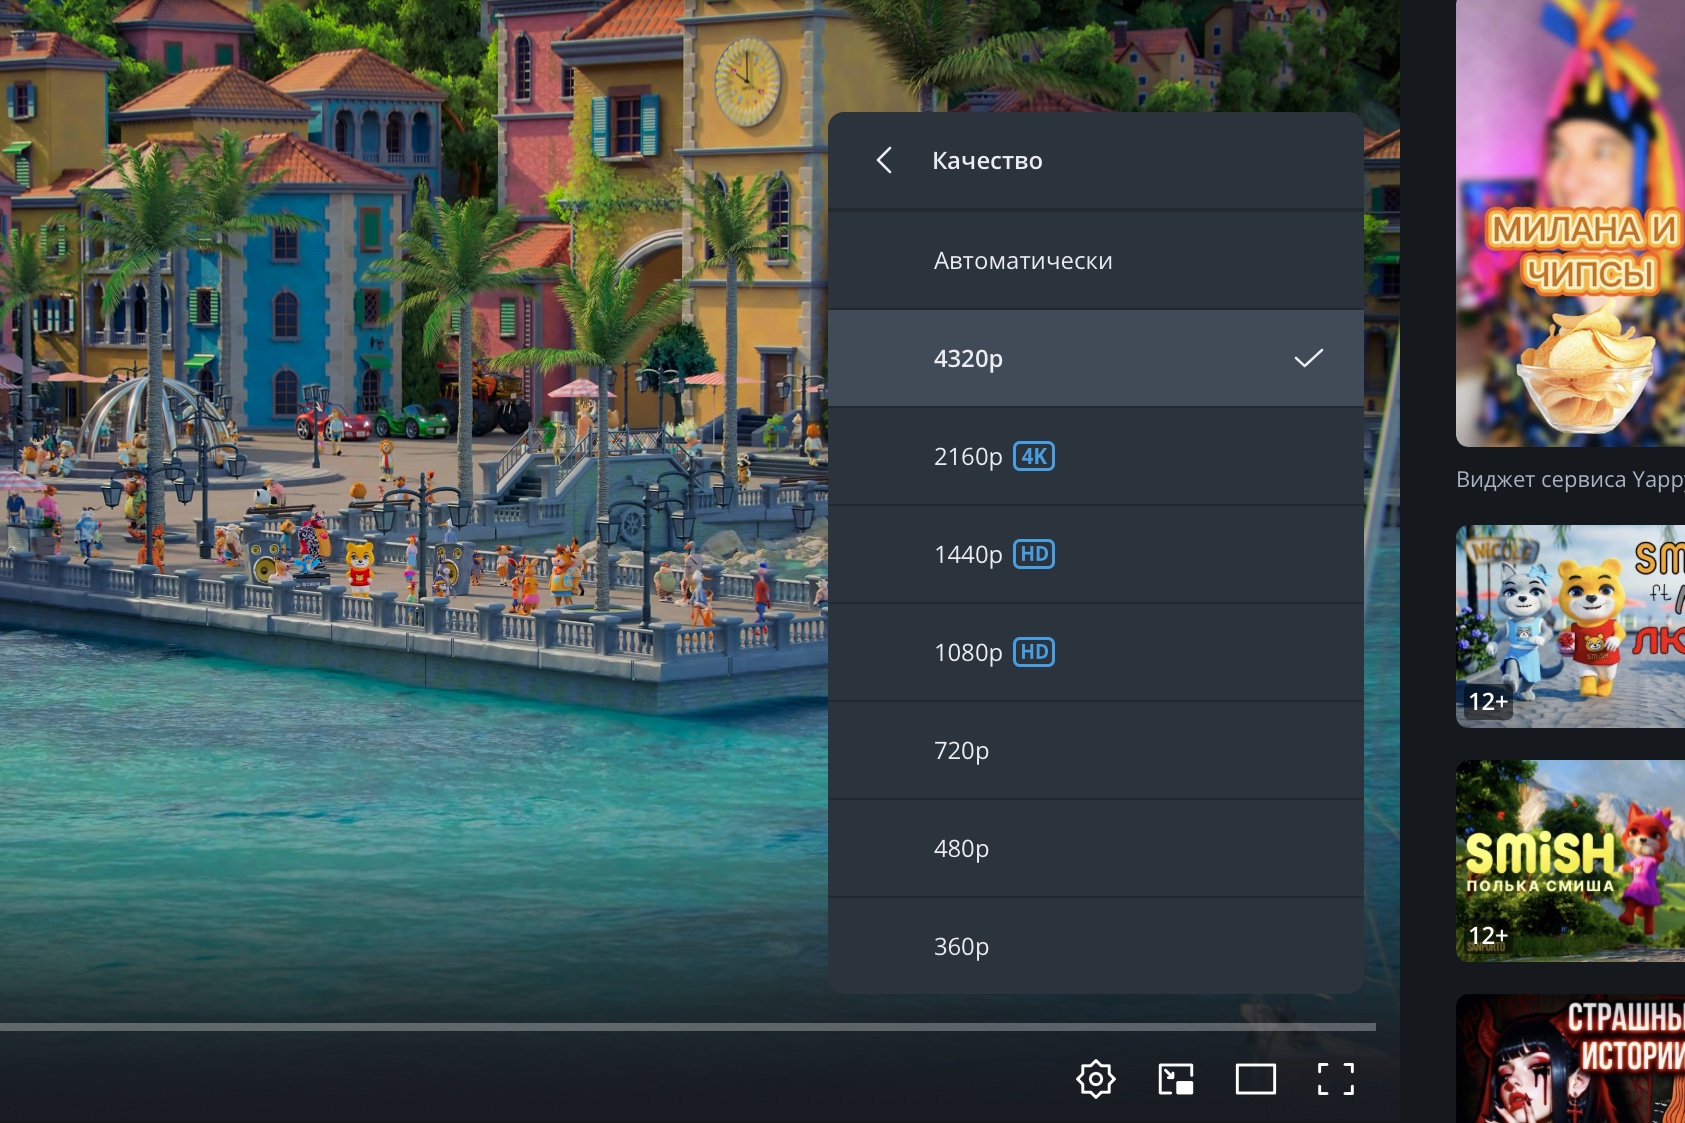This screenshot has width=1685, height=1123.
Task: Choose 1440p HD quality
Action: pos(1096,554)
